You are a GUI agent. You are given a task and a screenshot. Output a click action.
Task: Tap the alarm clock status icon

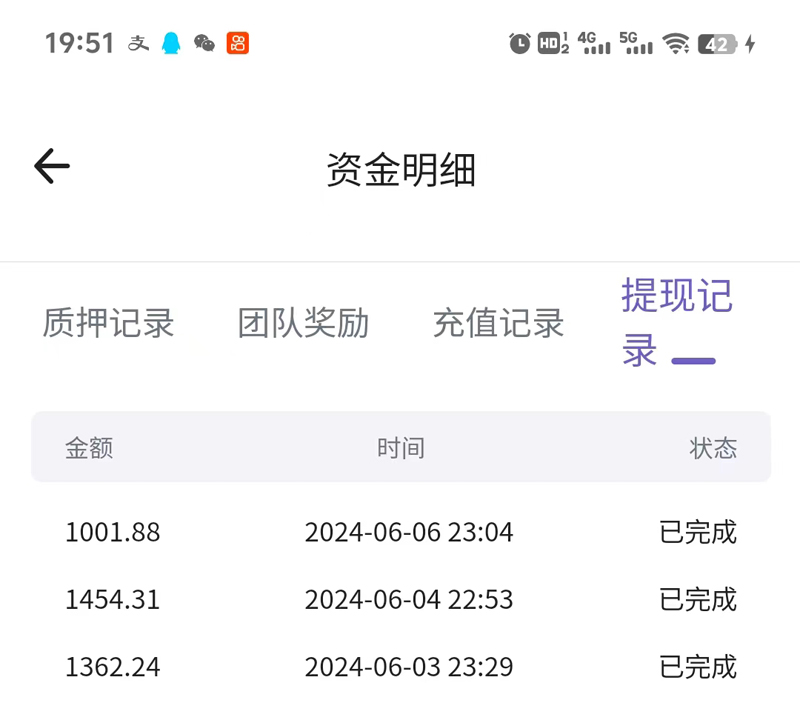tap(519, 43)
